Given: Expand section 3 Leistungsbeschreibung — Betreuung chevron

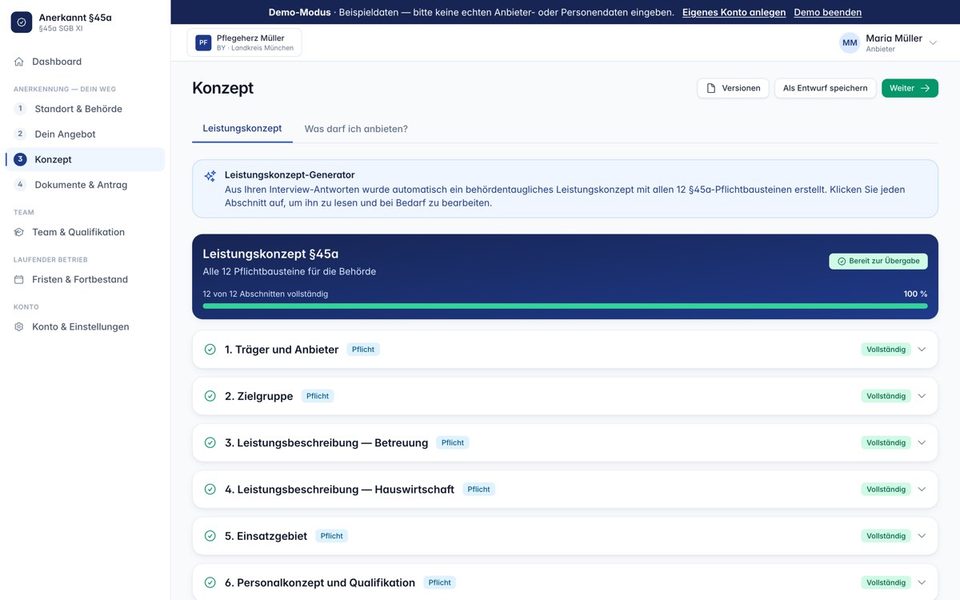Looking at the screenshot, I should (x=921, y=443).
